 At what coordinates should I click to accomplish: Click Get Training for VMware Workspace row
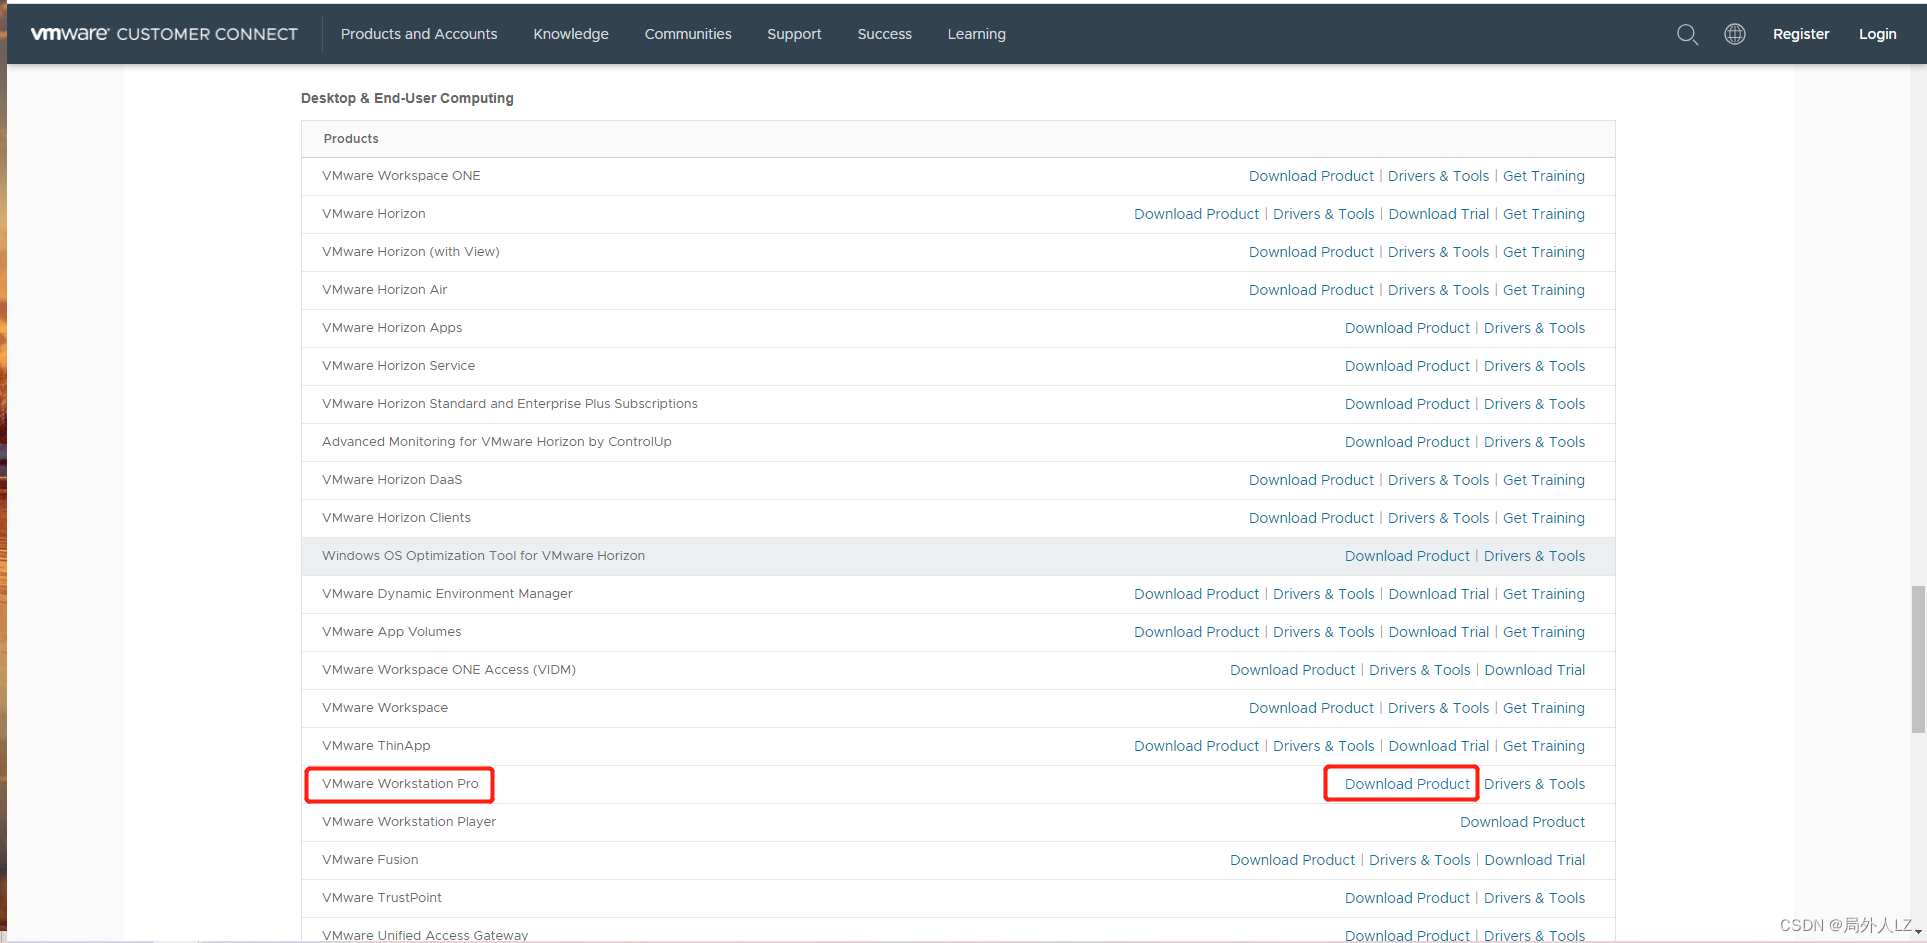pos(1544,708)
